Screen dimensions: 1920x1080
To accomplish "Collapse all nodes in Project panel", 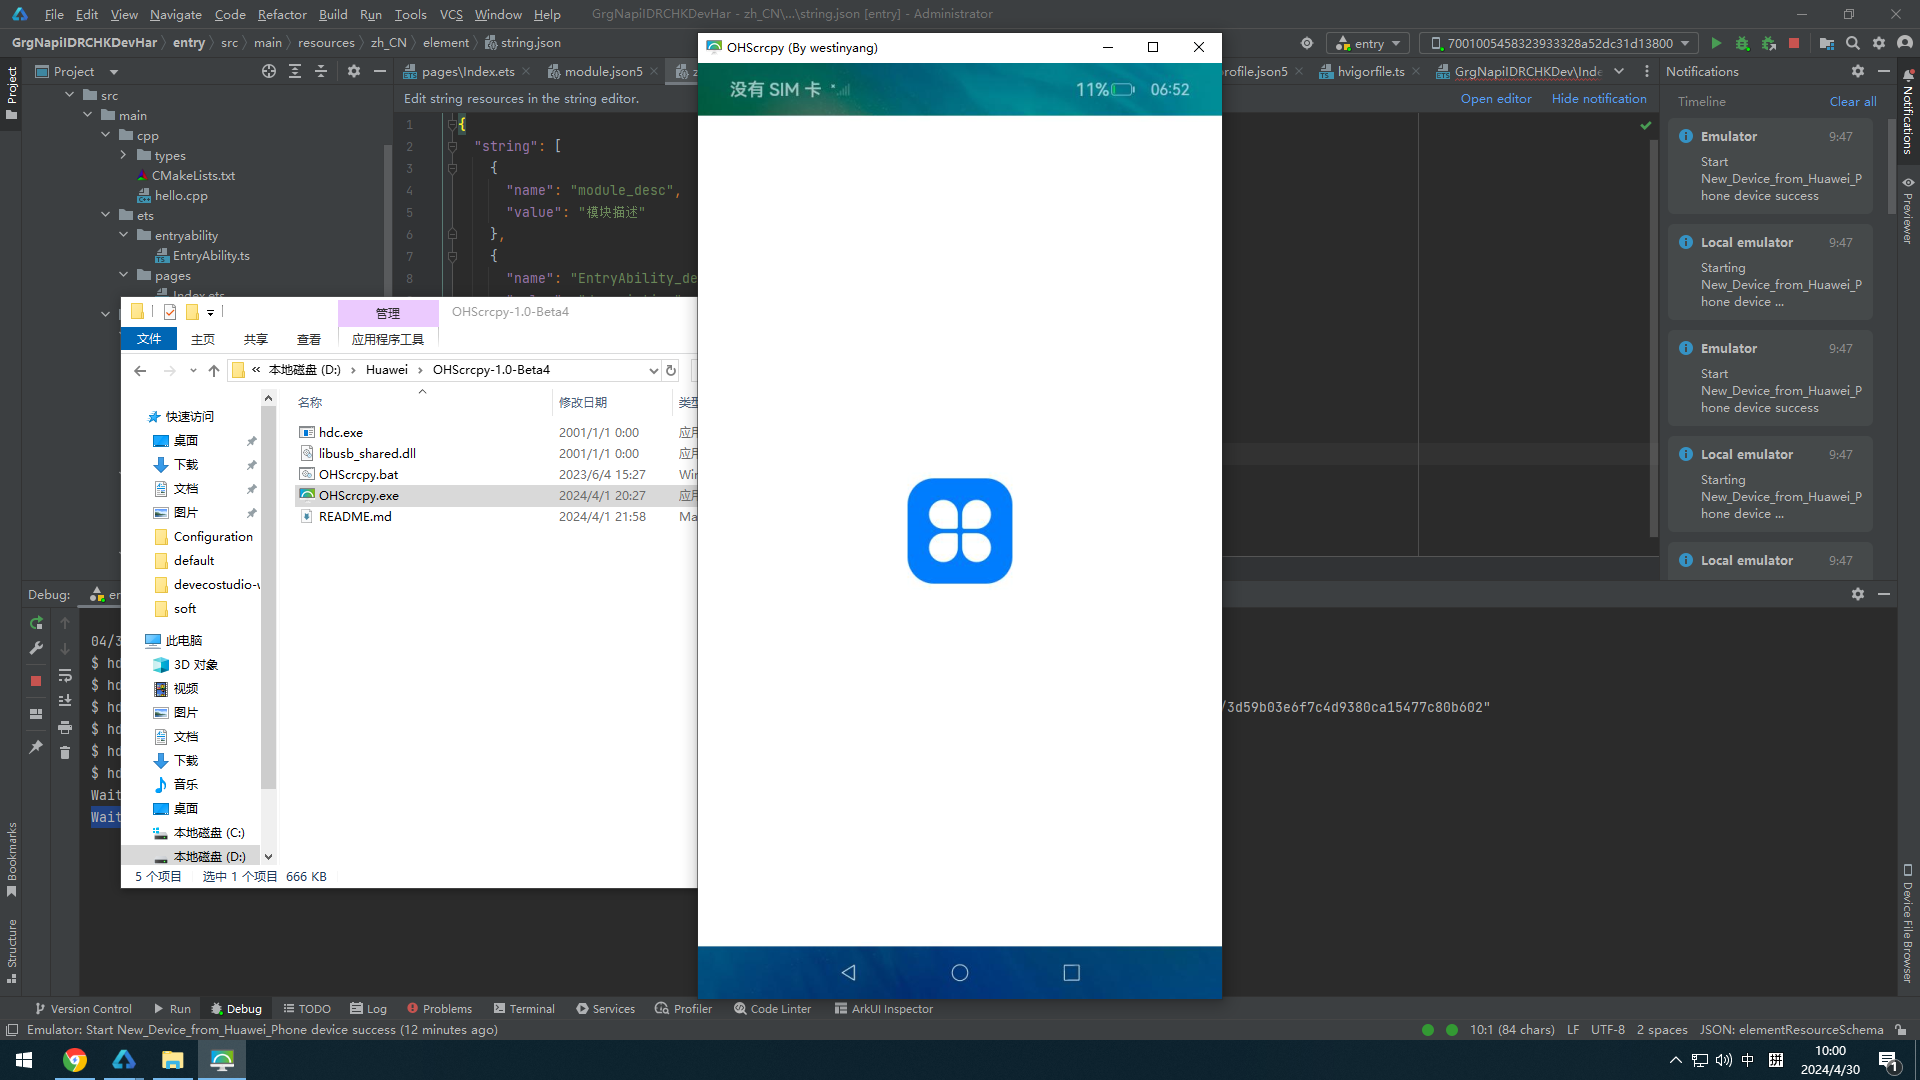I will (x=321, y=71).
